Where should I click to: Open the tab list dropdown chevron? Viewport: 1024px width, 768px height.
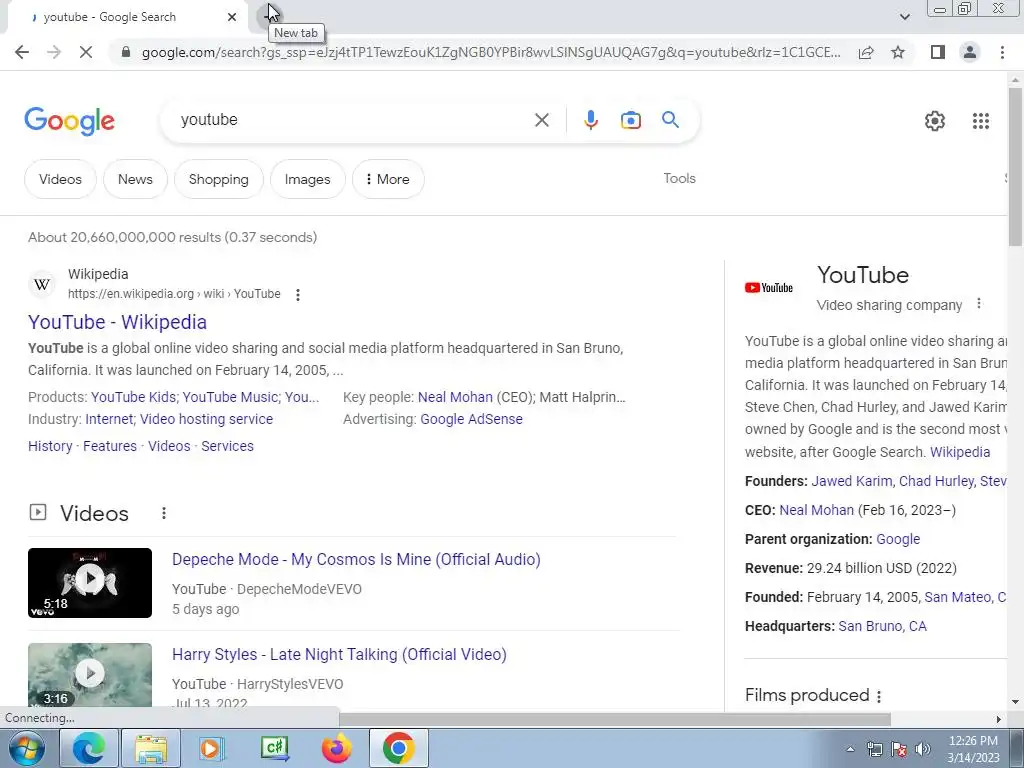pyautogui.click(x=904, y=17)
